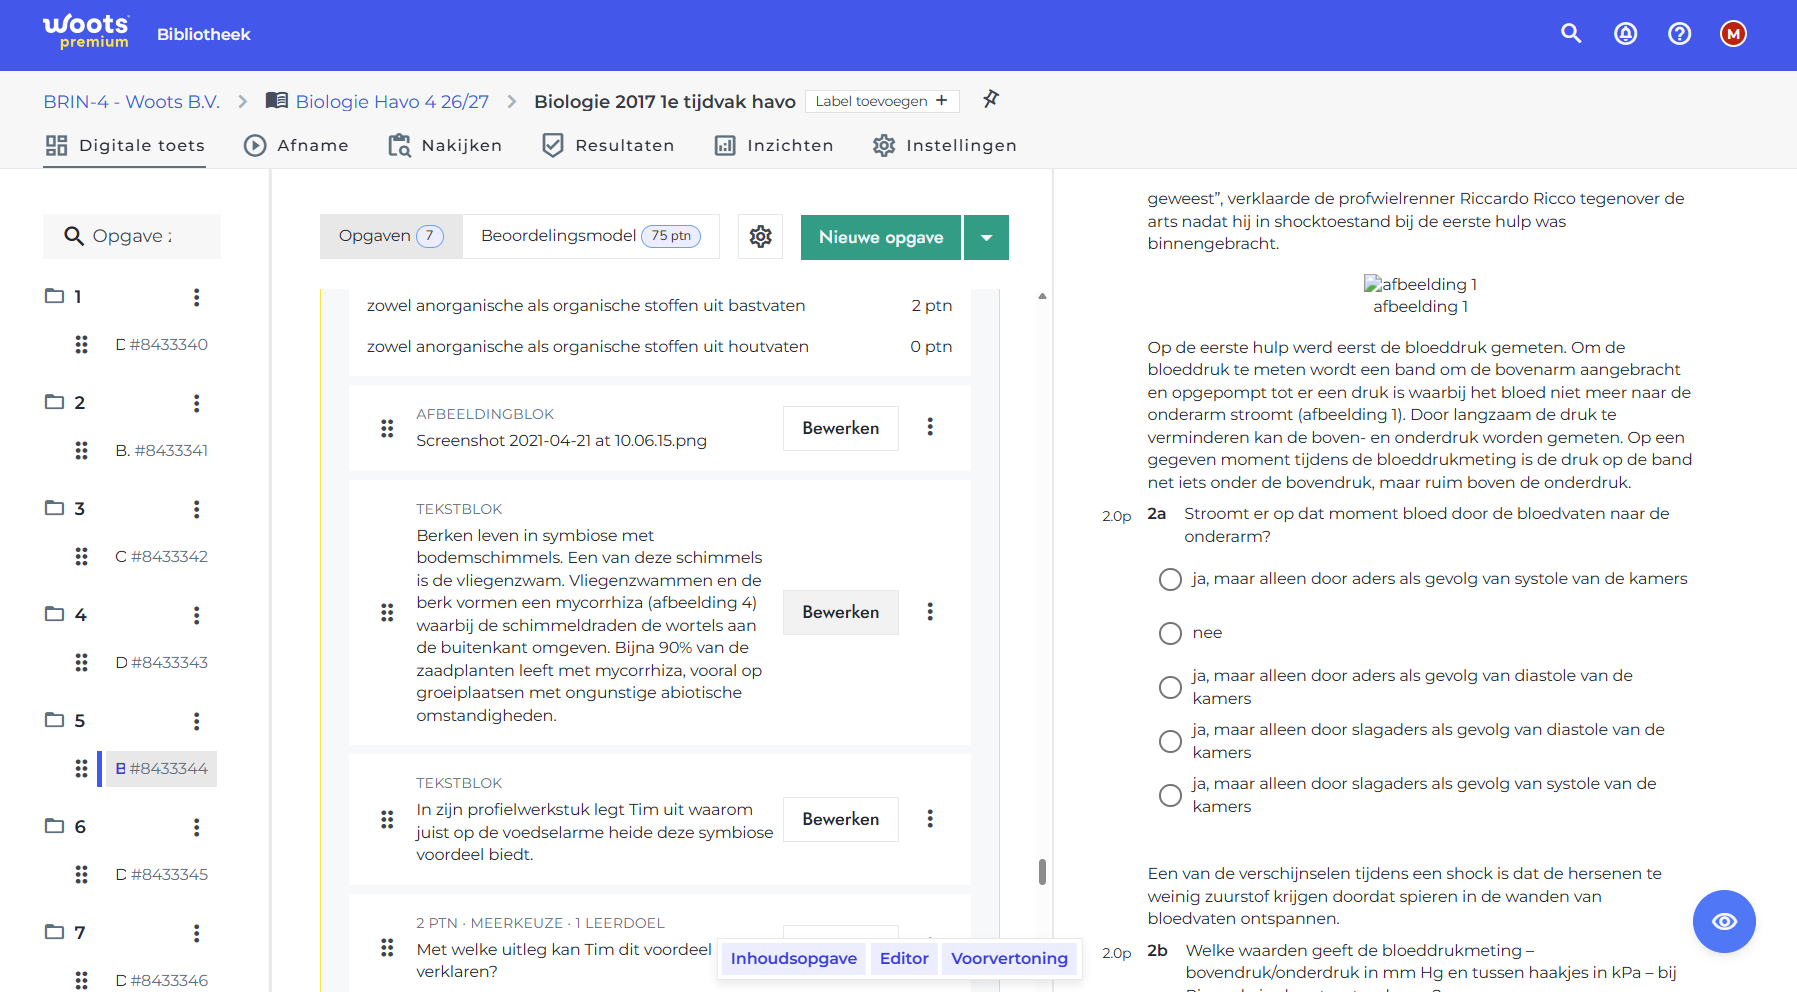The width and height of the screenshot is (1797, 992).
Task: Click the Opgave search field
Action: [x=132, y=236]
